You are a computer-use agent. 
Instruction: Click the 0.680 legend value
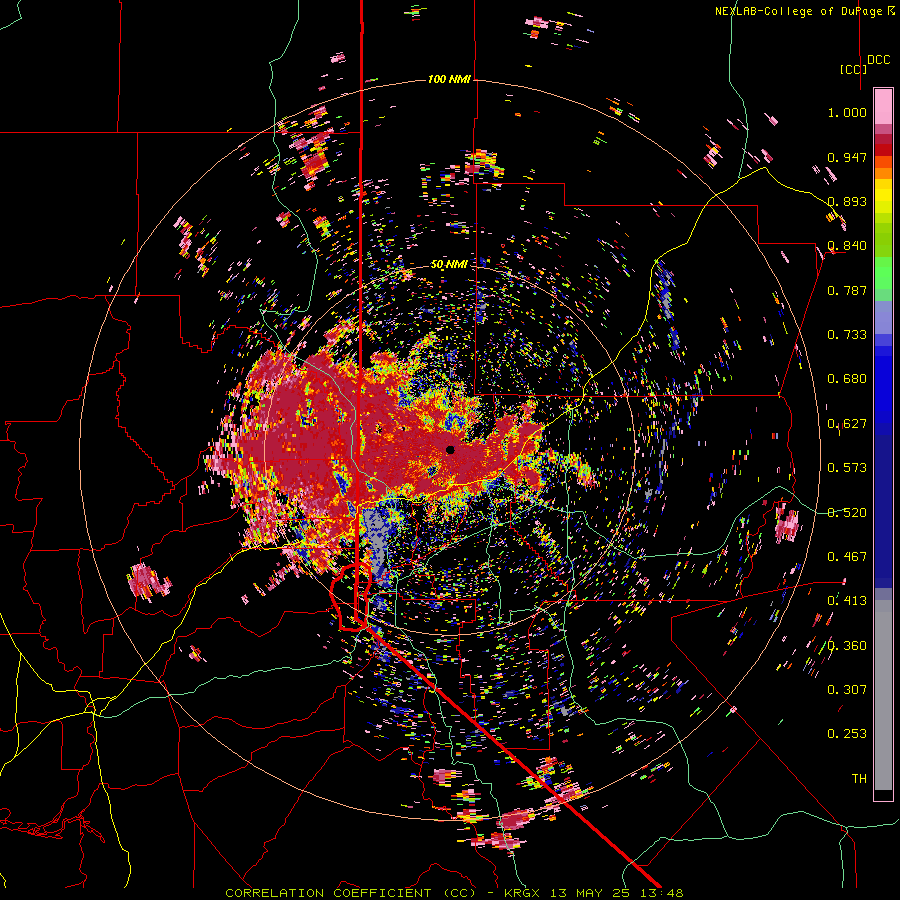pos(847,379)
